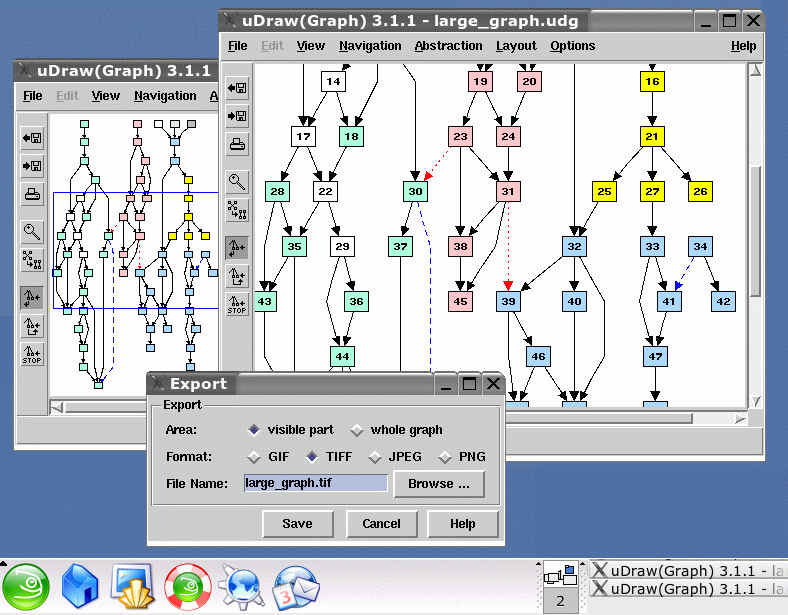788x615 pixels.
Task: Click the scroll up arrow in front window
Action: [x=755, y=70]
